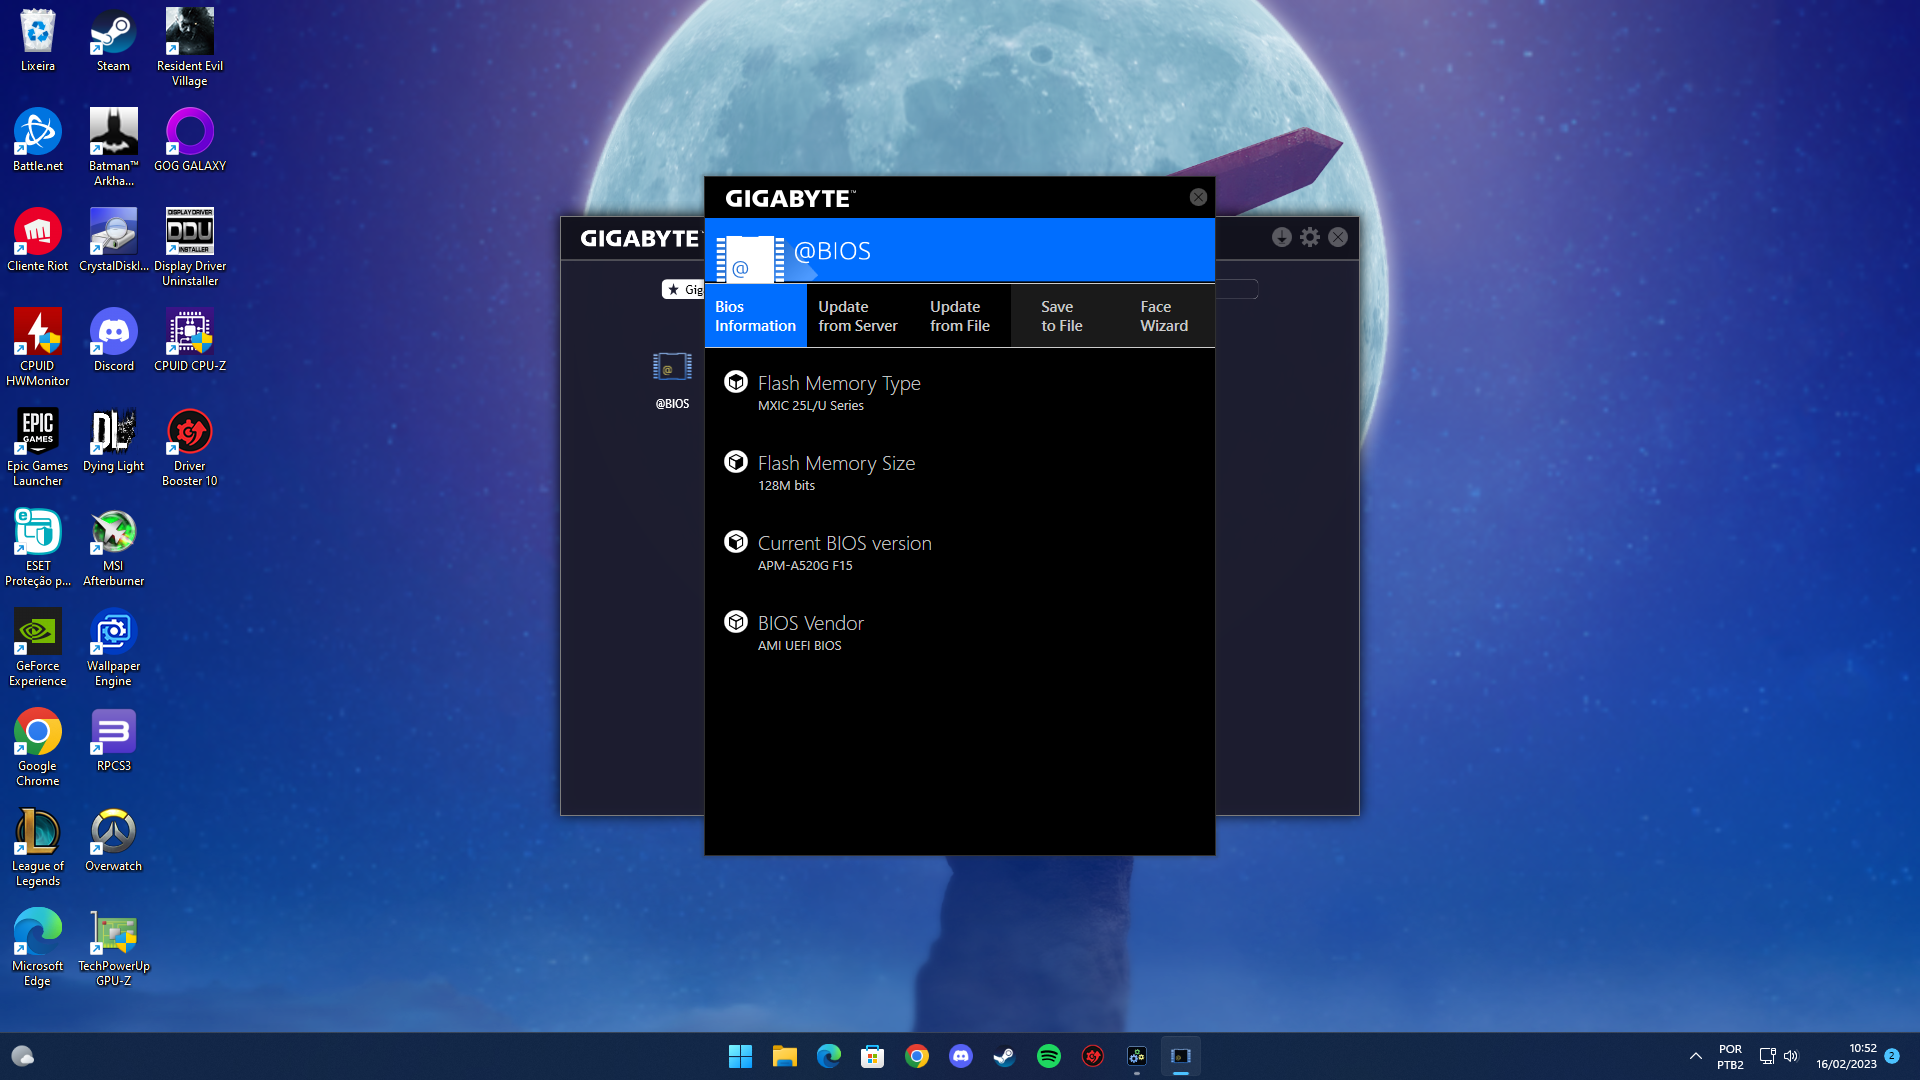
Task: Open Spotify from the taskbar
Action: point(1048,1056)
